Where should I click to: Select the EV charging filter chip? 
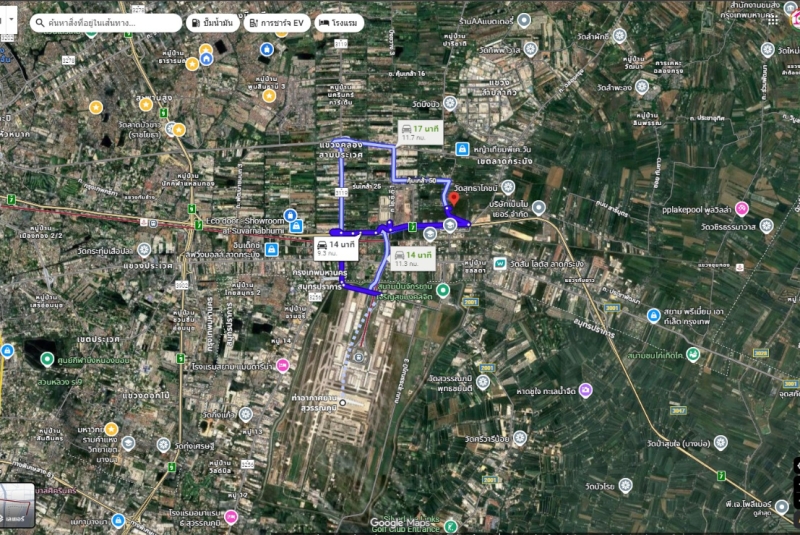(276, 22)
